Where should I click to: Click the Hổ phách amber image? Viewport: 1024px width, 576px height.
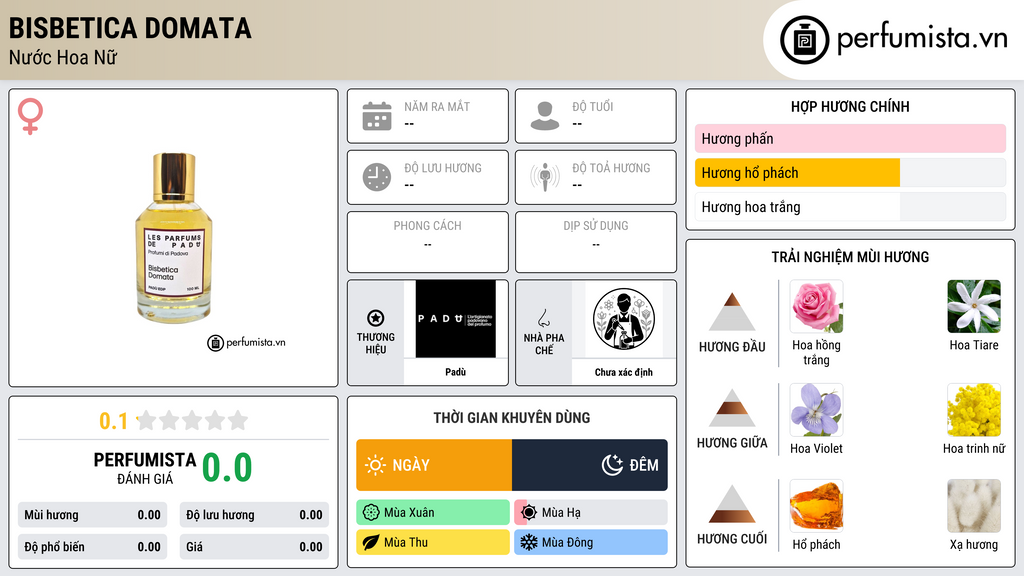pyautogui.click(x=816, y=505)
